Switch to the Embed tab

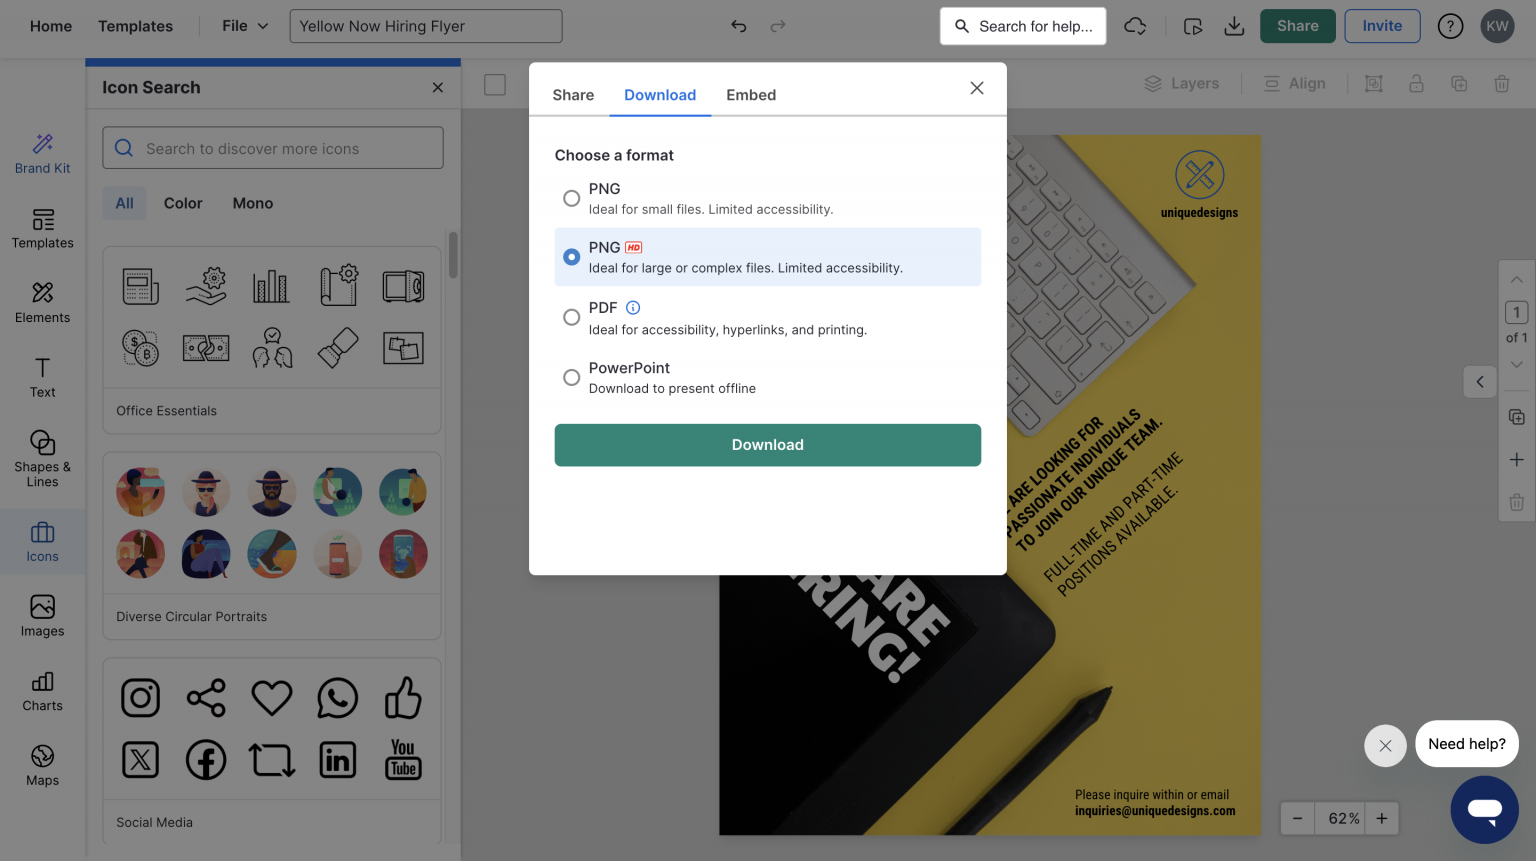pos(751,95)
